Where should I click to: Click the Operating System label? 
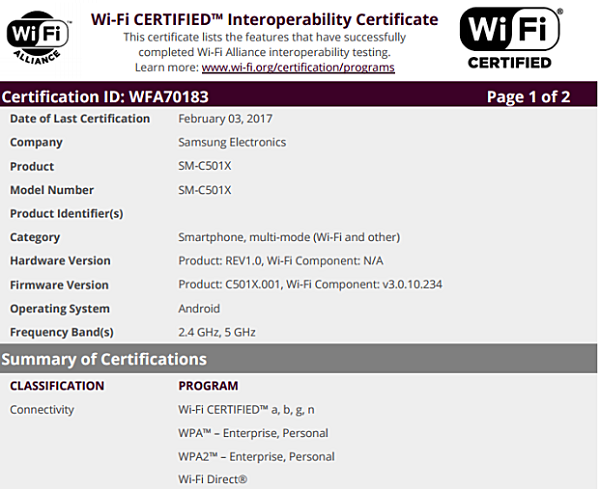click(x=60, y=309)
